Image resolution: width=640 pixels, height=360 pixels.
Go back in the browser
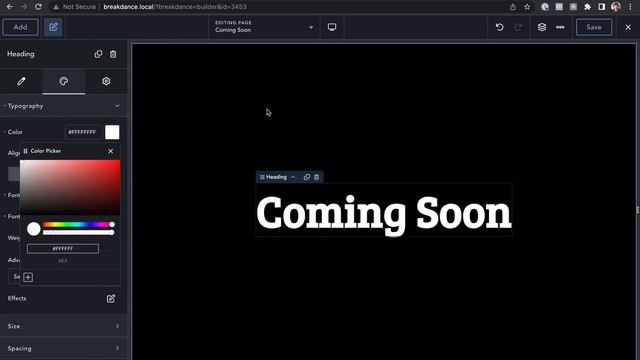click(x=10, y=7)
